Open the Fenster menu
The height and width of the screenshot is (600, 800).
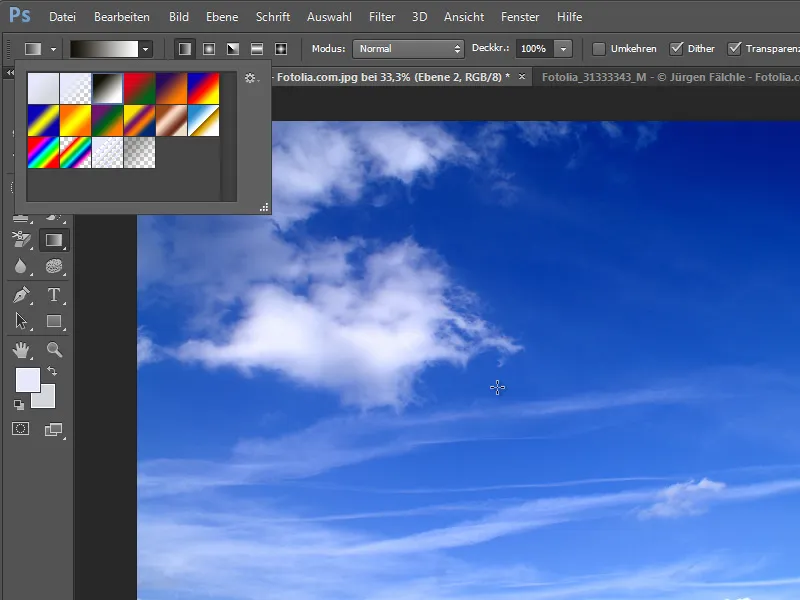point(520,17)
